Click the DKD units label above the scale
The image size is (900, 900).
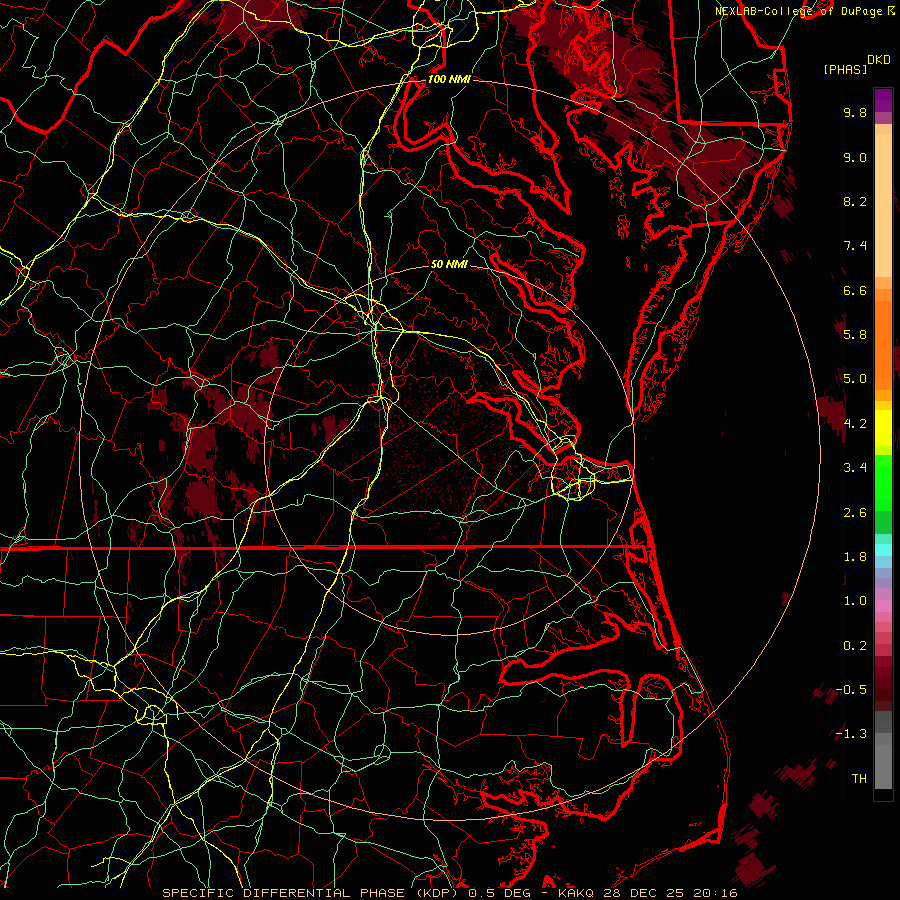pos(878,59)
